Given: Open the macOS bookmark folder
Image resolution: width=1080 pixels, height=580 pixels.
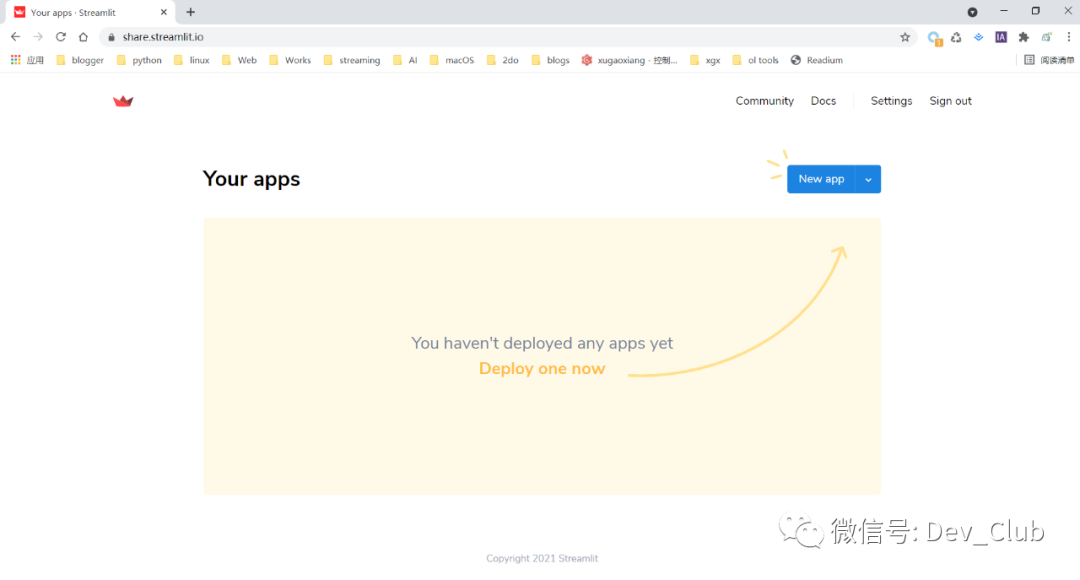Looking at the screenshot, I should [452, 60].
